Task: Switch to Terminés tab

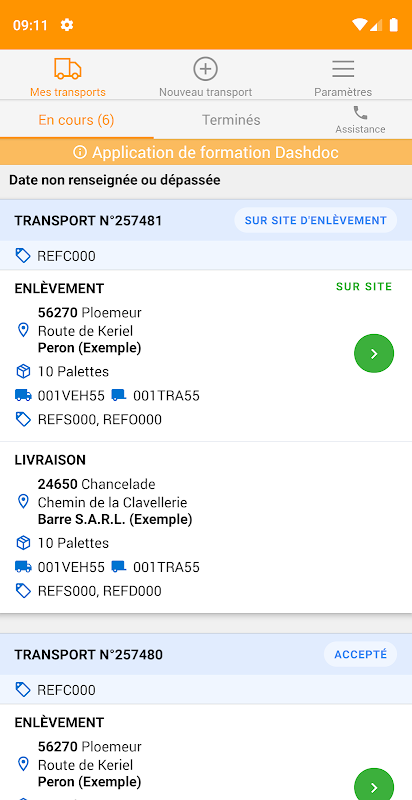Action: coord(231,120)
